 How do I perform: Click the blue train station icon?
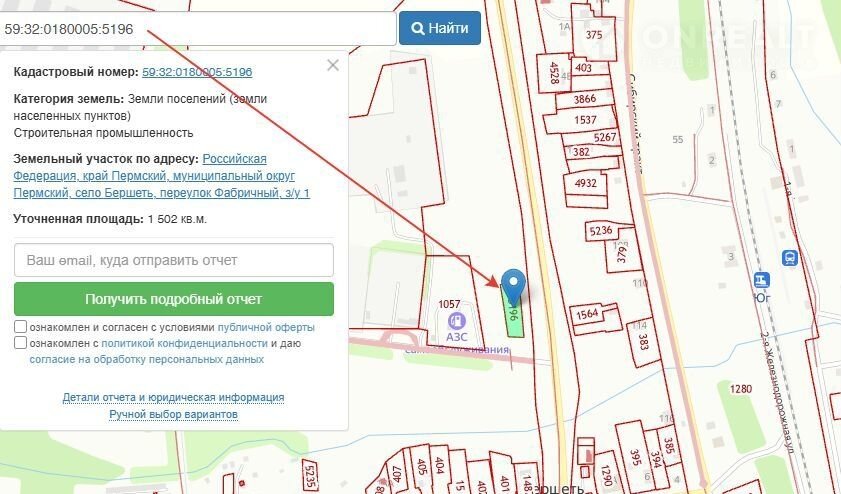[790, 257]
